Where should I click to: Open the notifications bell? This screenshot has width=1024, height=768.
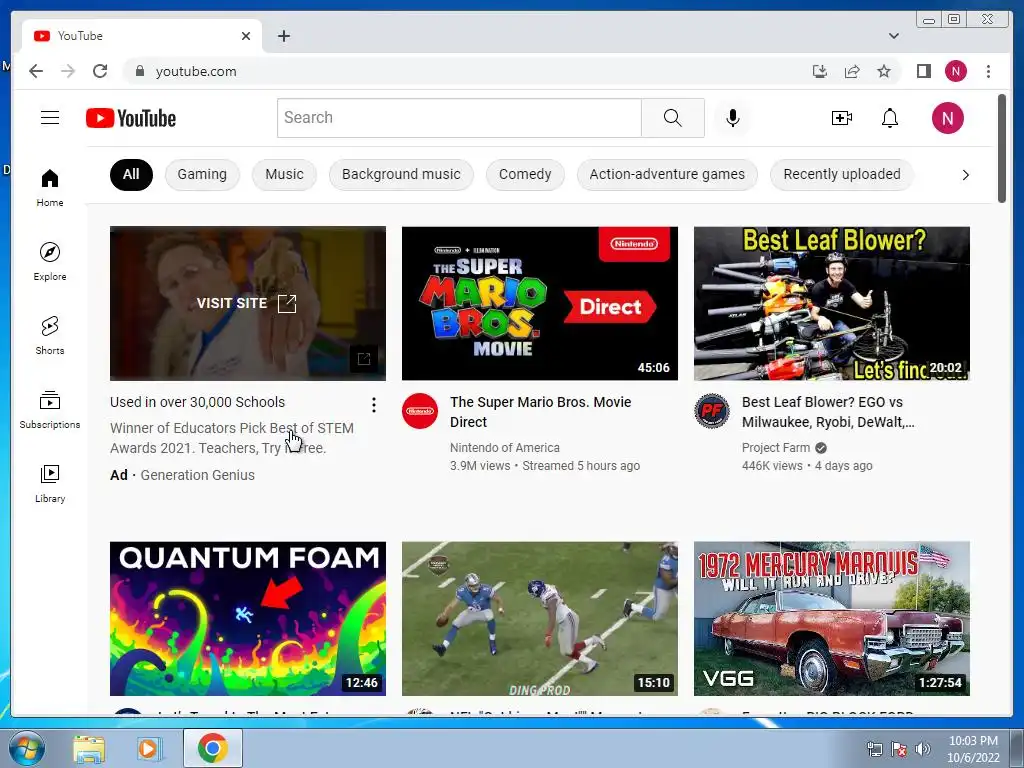click(889, 118)
